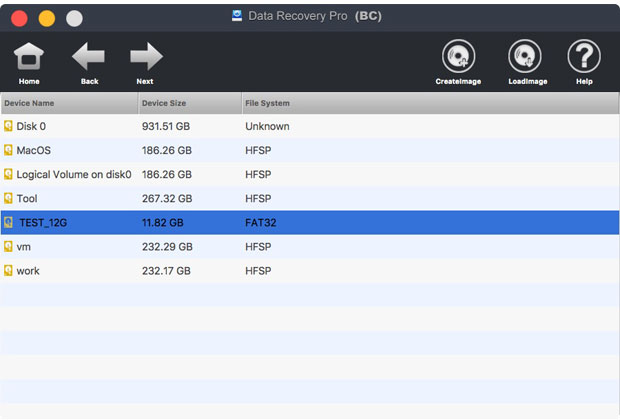Select the TEST_12G volume name

(43, 223)
